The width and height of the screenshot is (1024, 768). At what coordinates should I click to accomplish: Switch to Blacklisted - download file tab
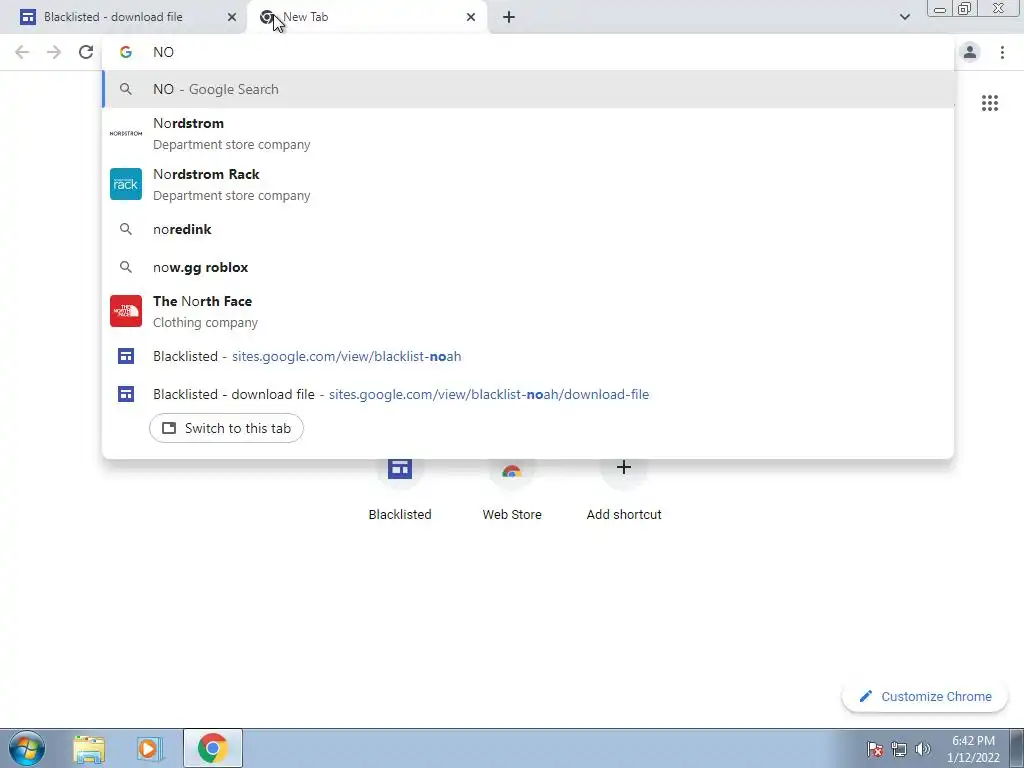[x=123, y=17]
